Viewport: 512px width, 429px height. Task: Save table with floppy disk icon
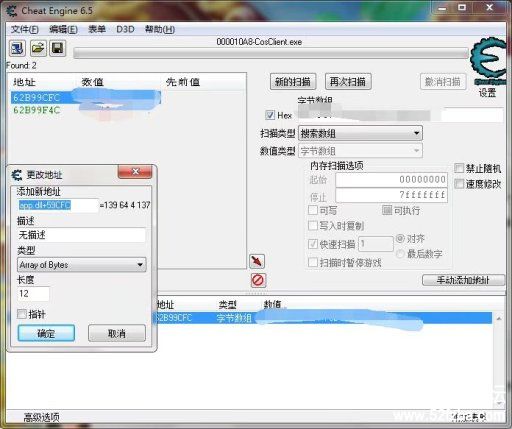click(x=57, y=48)
